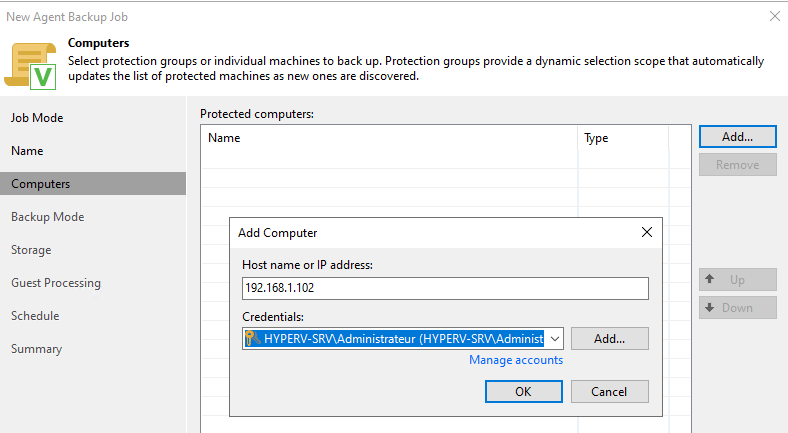This screenshot has height=433, width=788.
Task: Open the Manage accounts link
Action: (x=516, y=360)
